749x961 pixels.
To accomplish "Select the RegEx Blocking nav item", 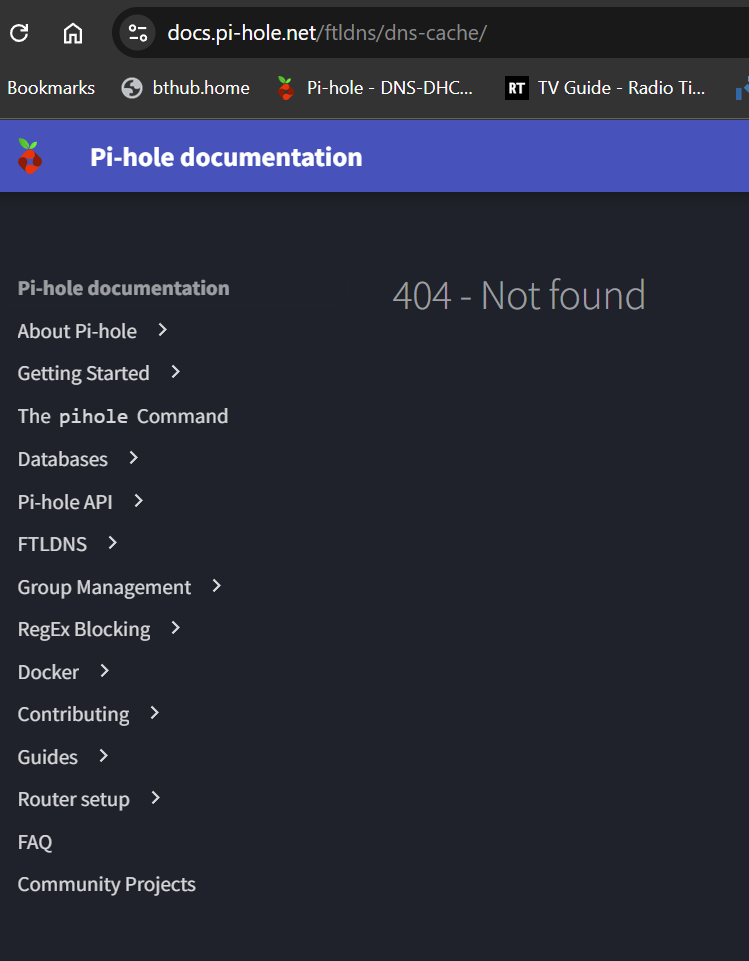I will (84, 629).
